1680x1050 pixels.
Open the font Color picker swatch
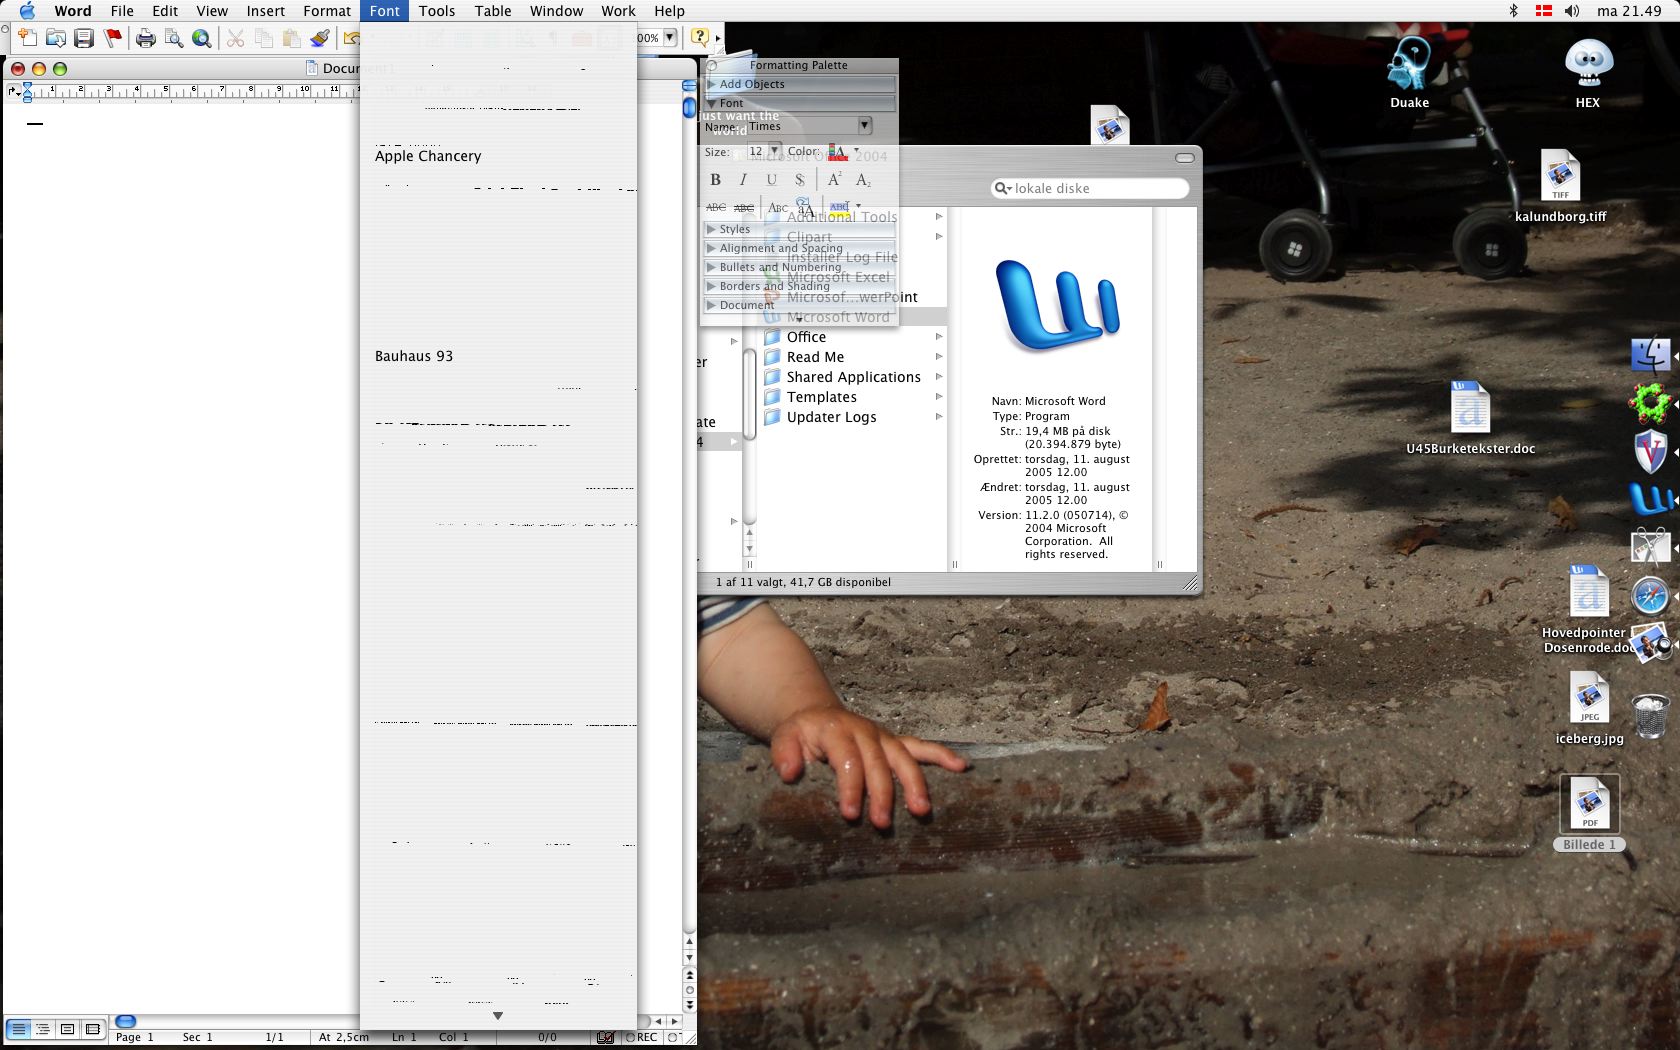[x=838, y=152]
